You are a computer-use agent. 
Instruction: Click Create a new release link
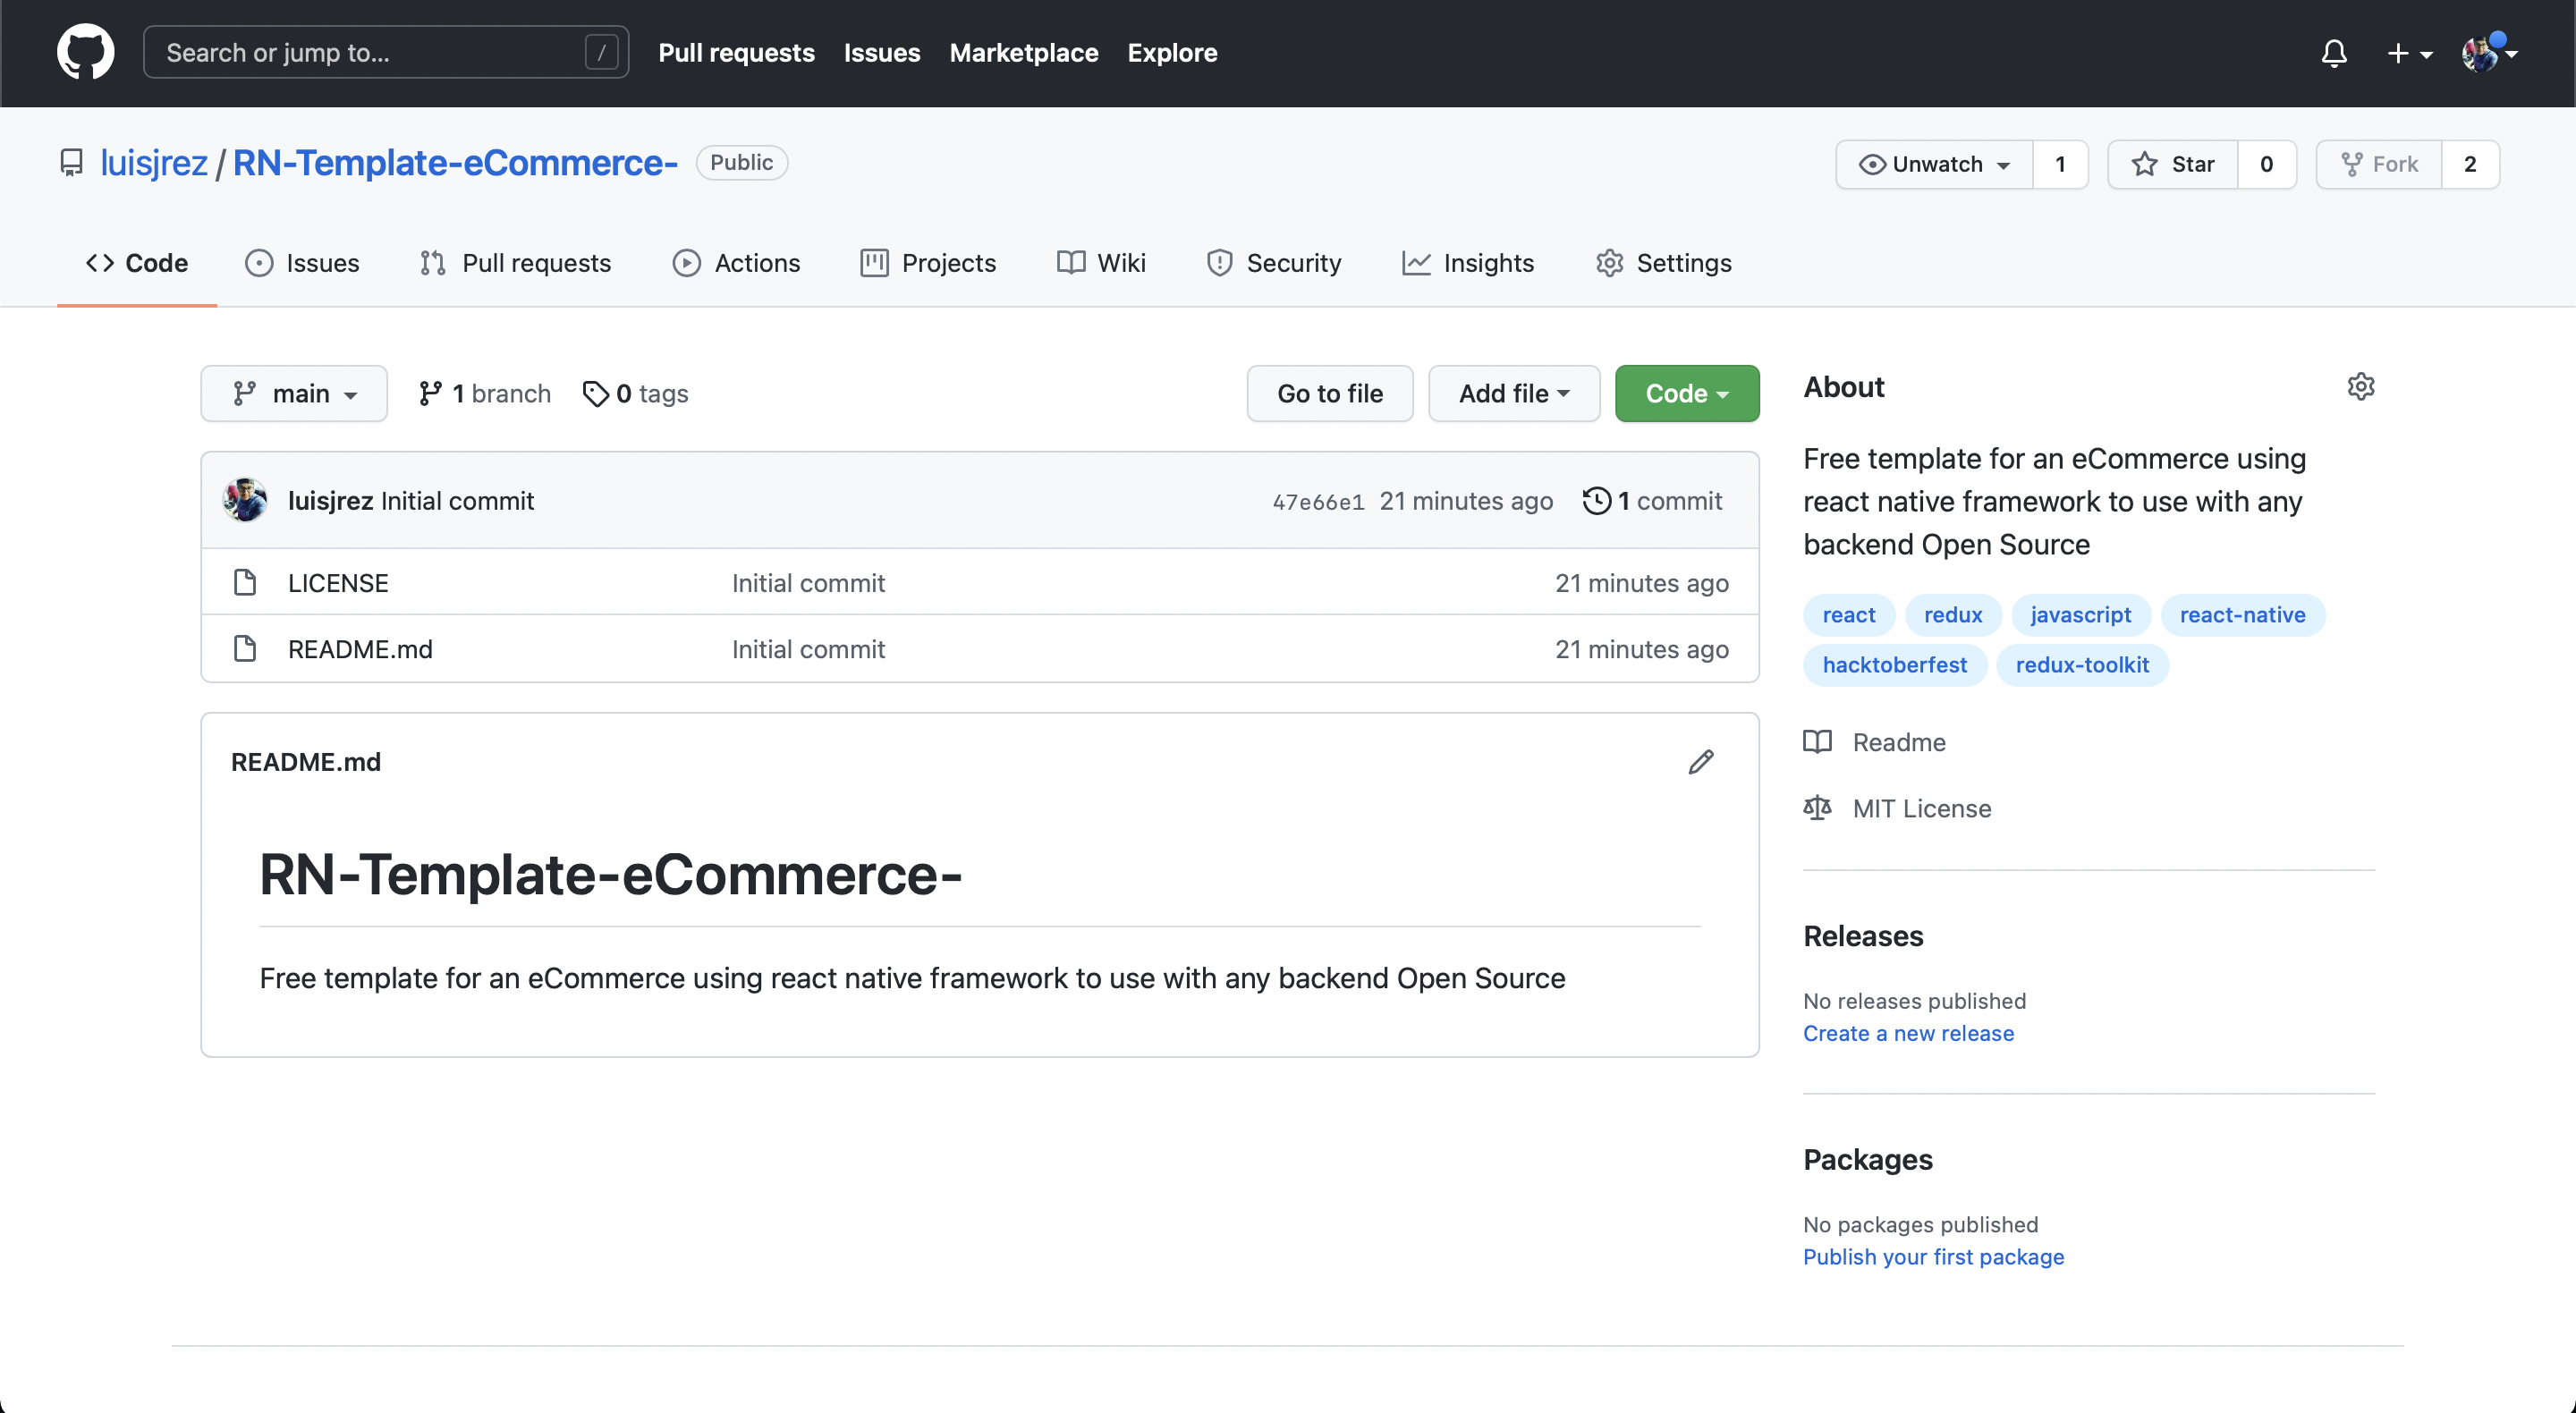coord(1908,1033)
